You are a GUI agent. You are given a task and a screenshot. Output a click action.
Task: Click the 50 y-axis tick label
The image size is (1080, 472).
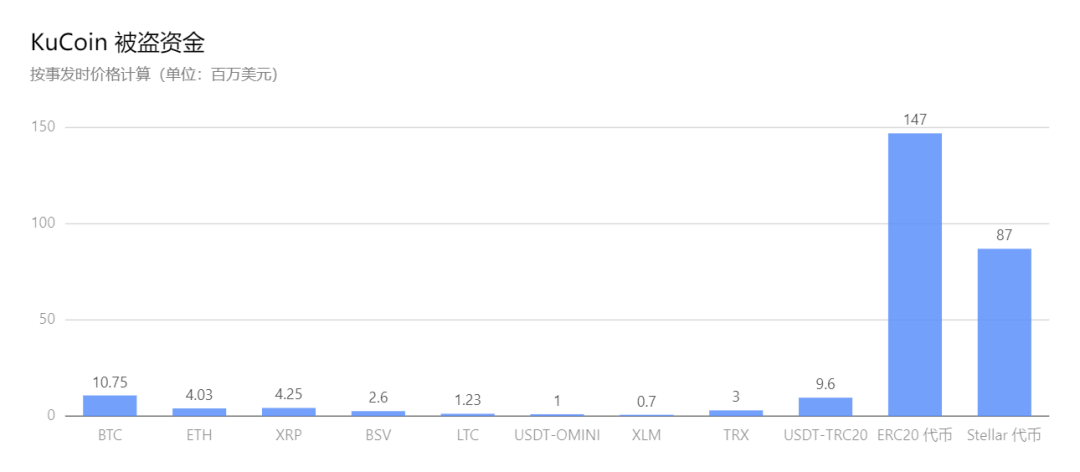click(x=47, y=320)
